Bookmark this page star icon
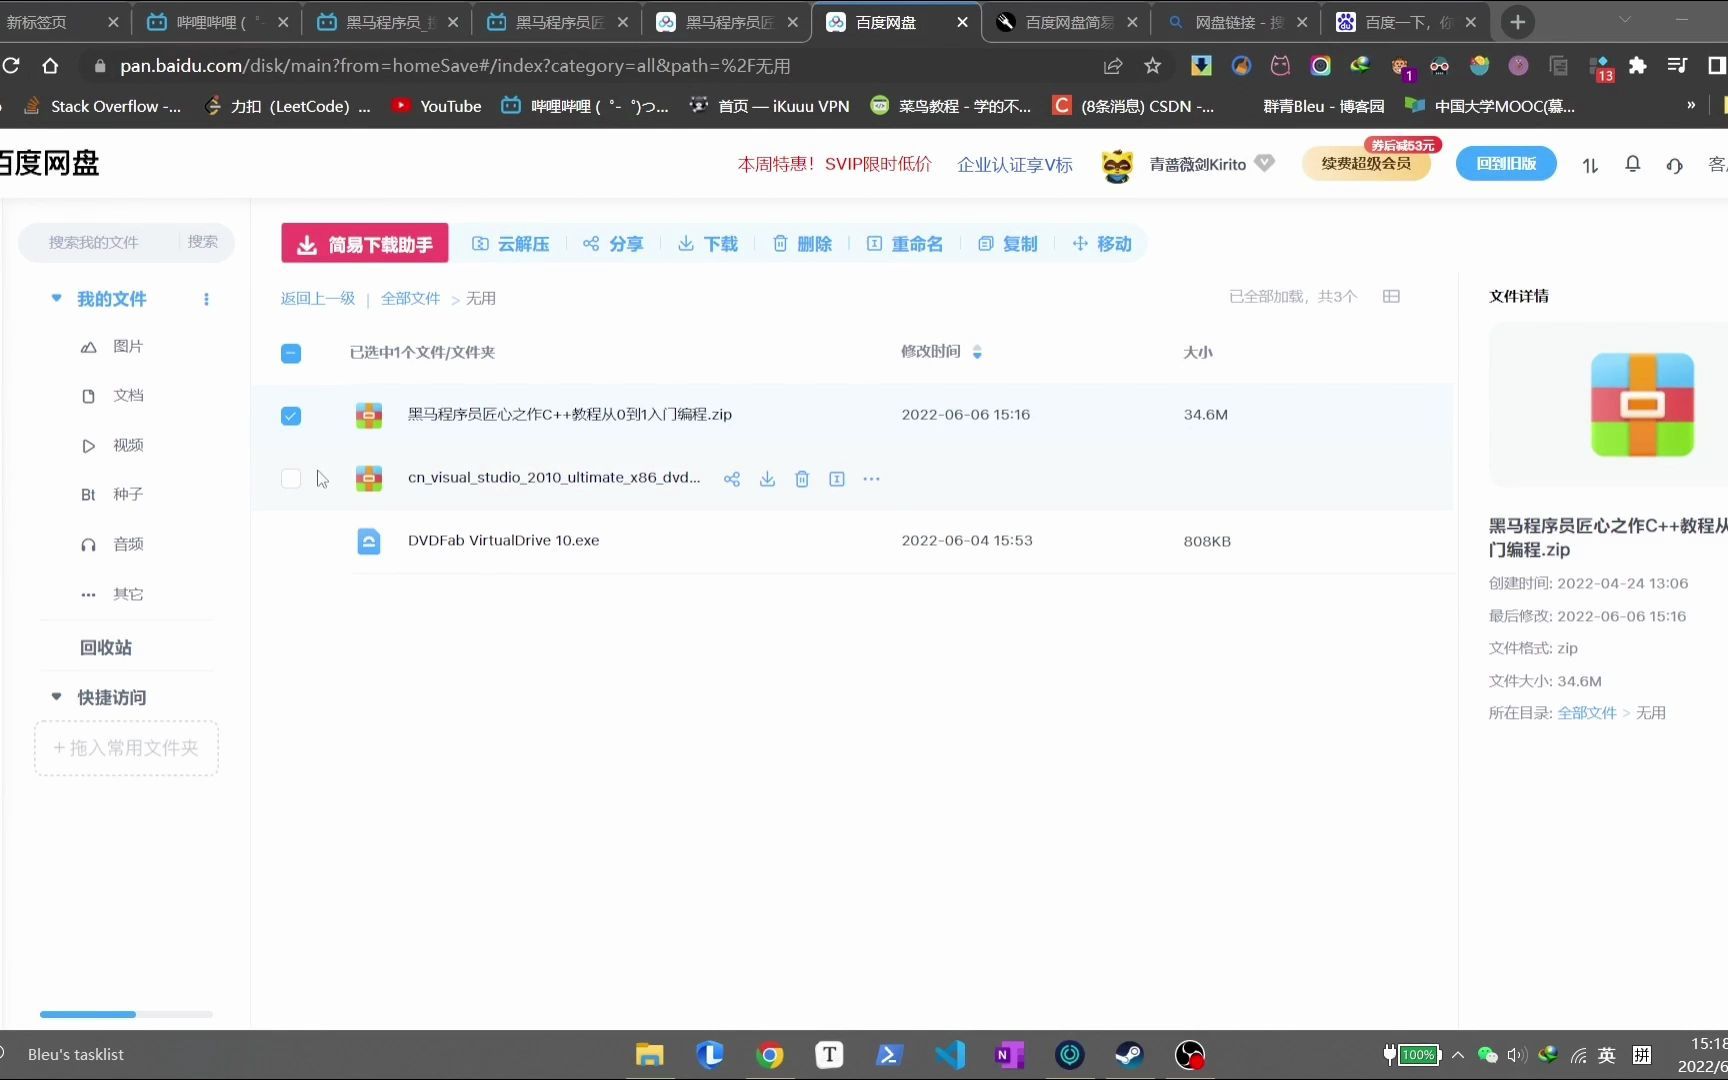Viewport: 1728px width, 1080px height. tap(1152, 66)
